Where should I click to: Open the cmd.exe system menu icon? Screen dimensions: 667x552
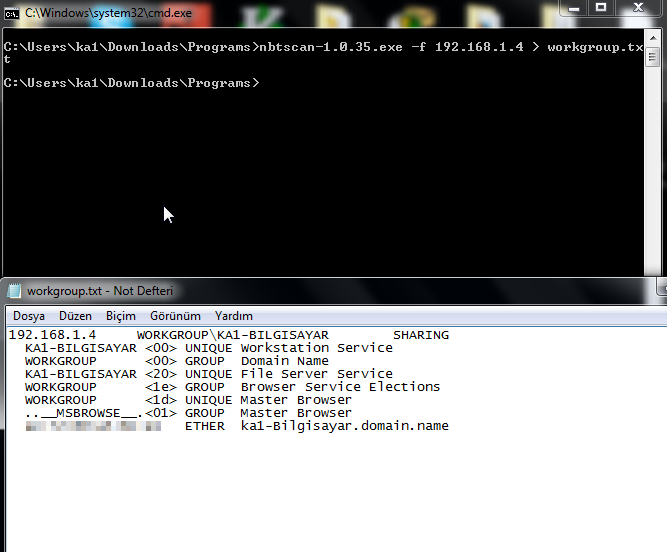pos(12,13)
